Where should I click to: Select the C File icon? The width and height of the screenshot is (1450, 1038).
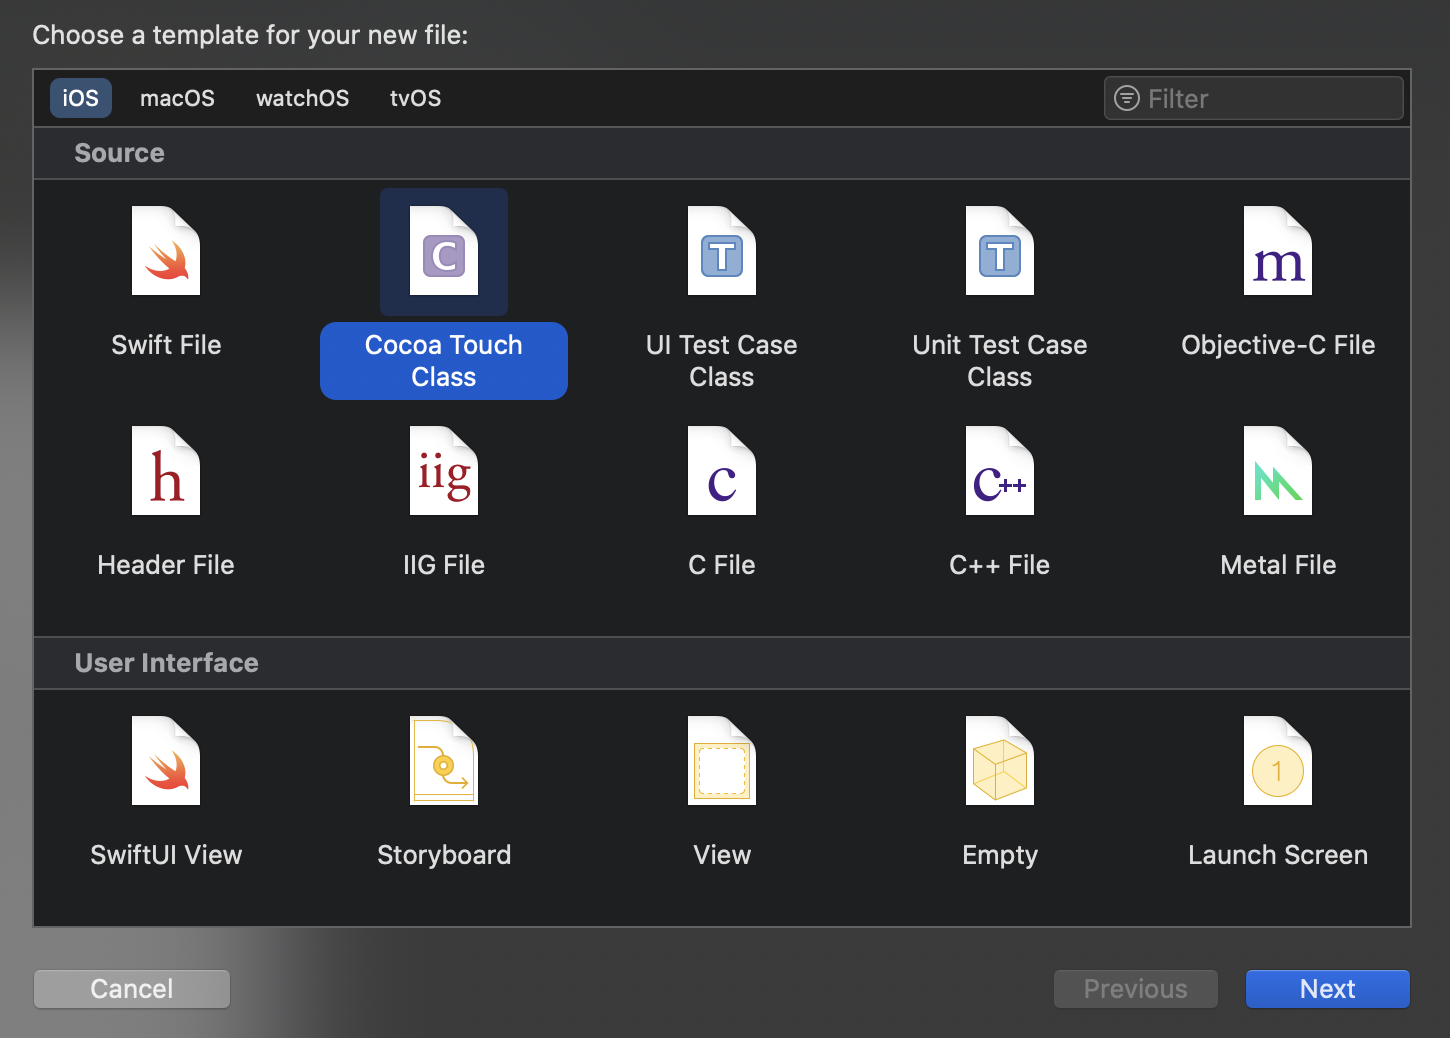click(x=722, y=471)
